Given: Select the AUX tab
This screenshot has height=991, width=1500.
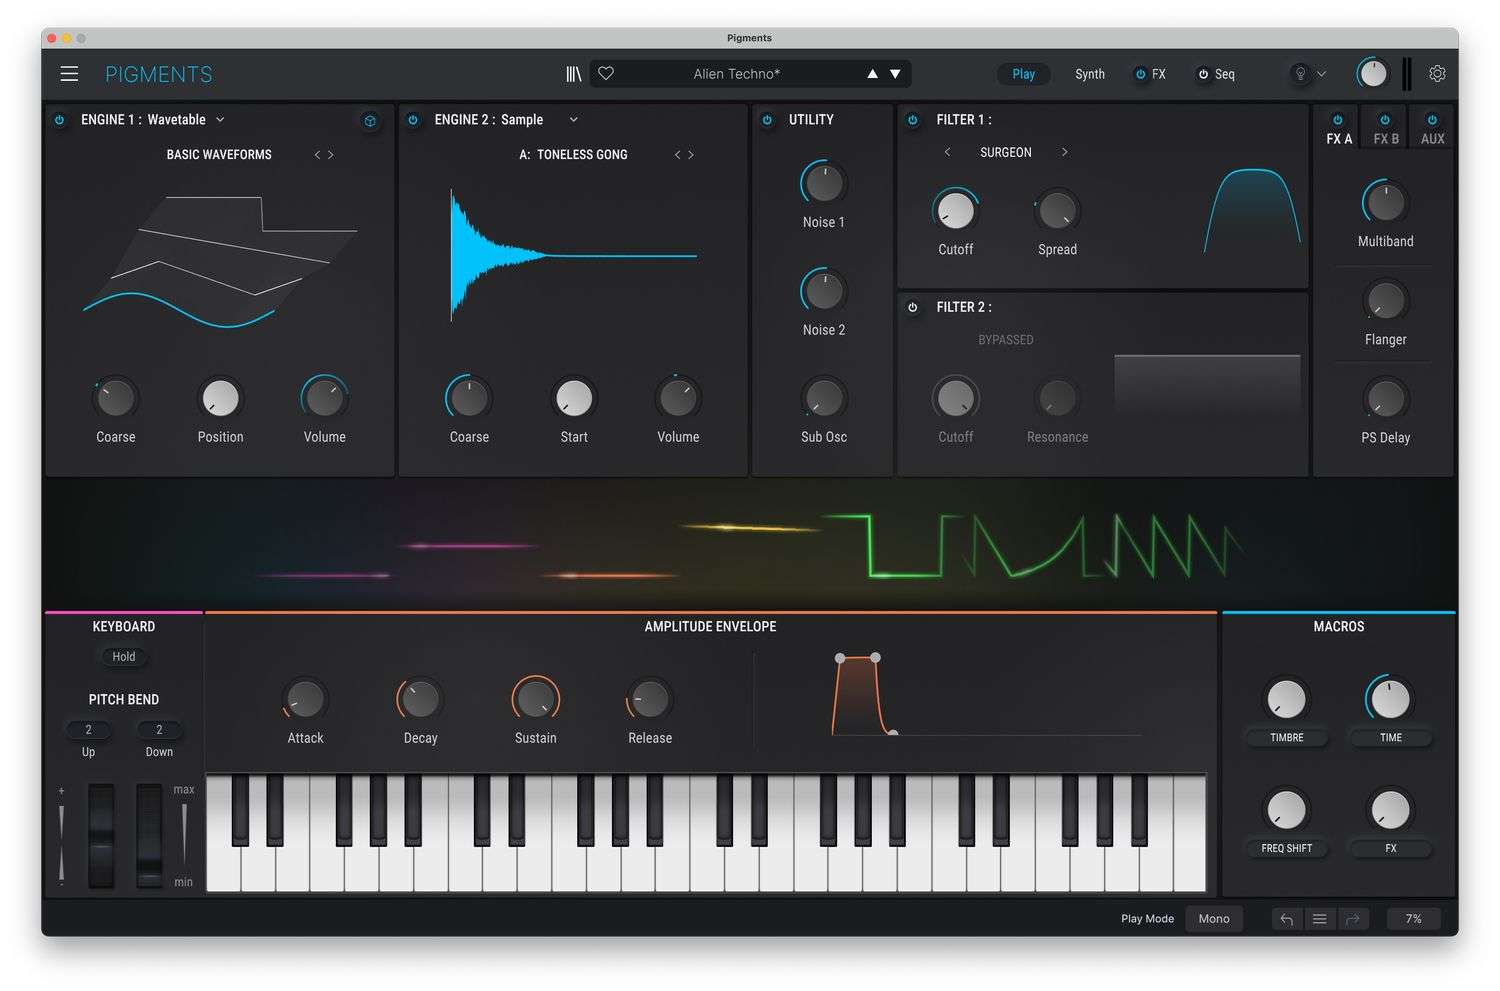Looking at the screenshot, I should (x=1433, y=139).
